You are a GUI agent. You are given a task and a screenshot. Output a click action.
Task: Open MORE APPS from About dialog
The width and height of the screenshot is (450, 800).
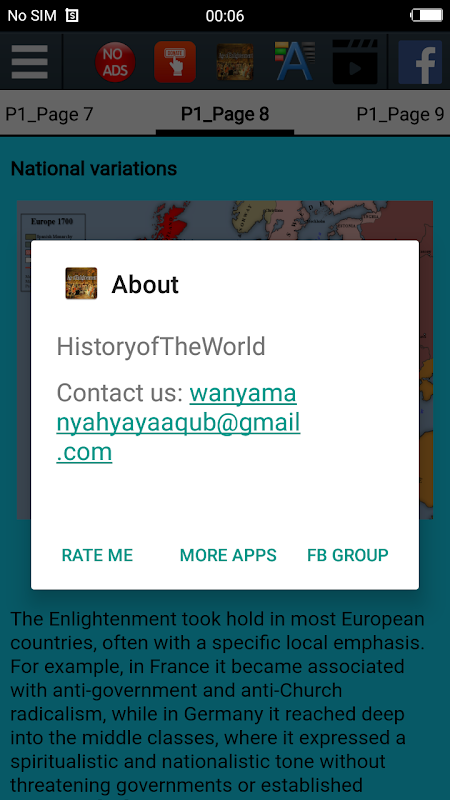click(x=228, y=555)
